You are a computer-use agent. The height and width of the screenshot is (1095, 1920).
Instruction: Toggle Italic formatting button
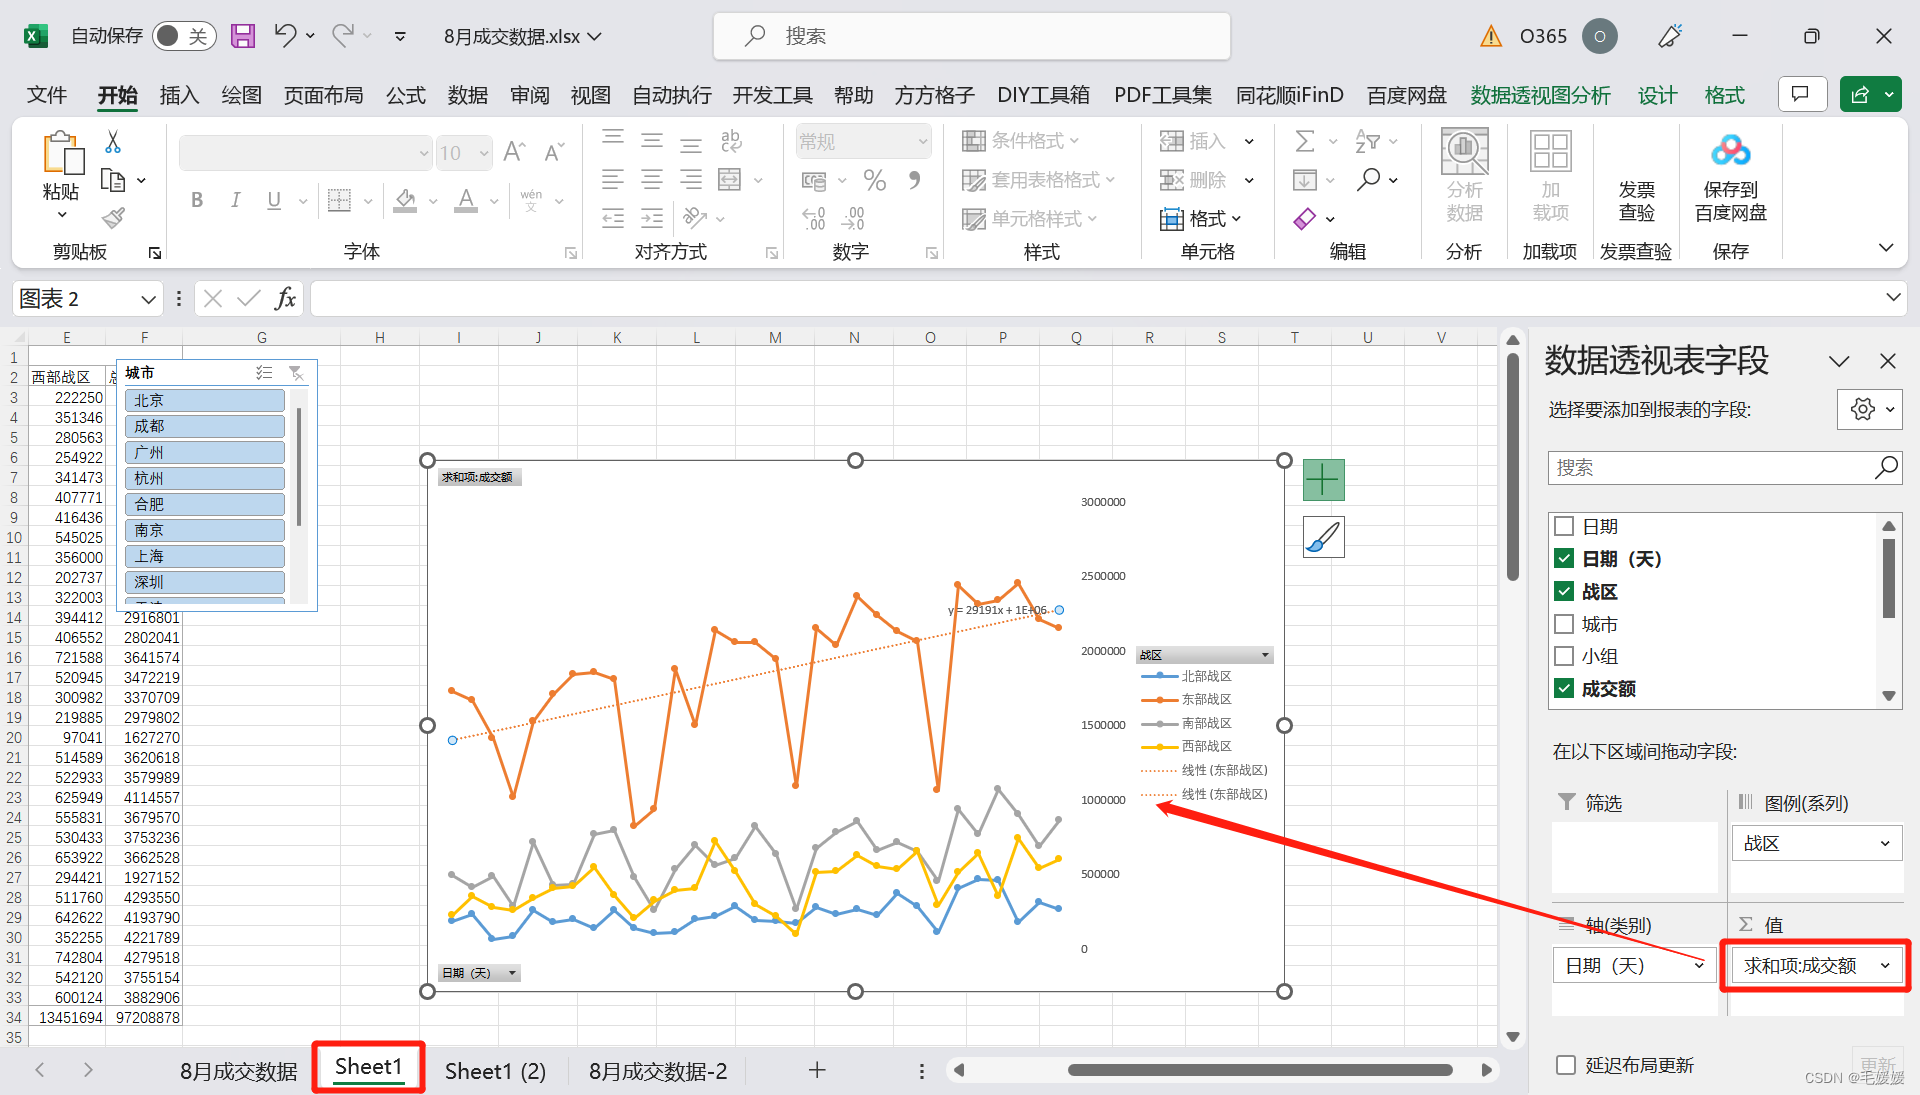click(x=235, y=200)
